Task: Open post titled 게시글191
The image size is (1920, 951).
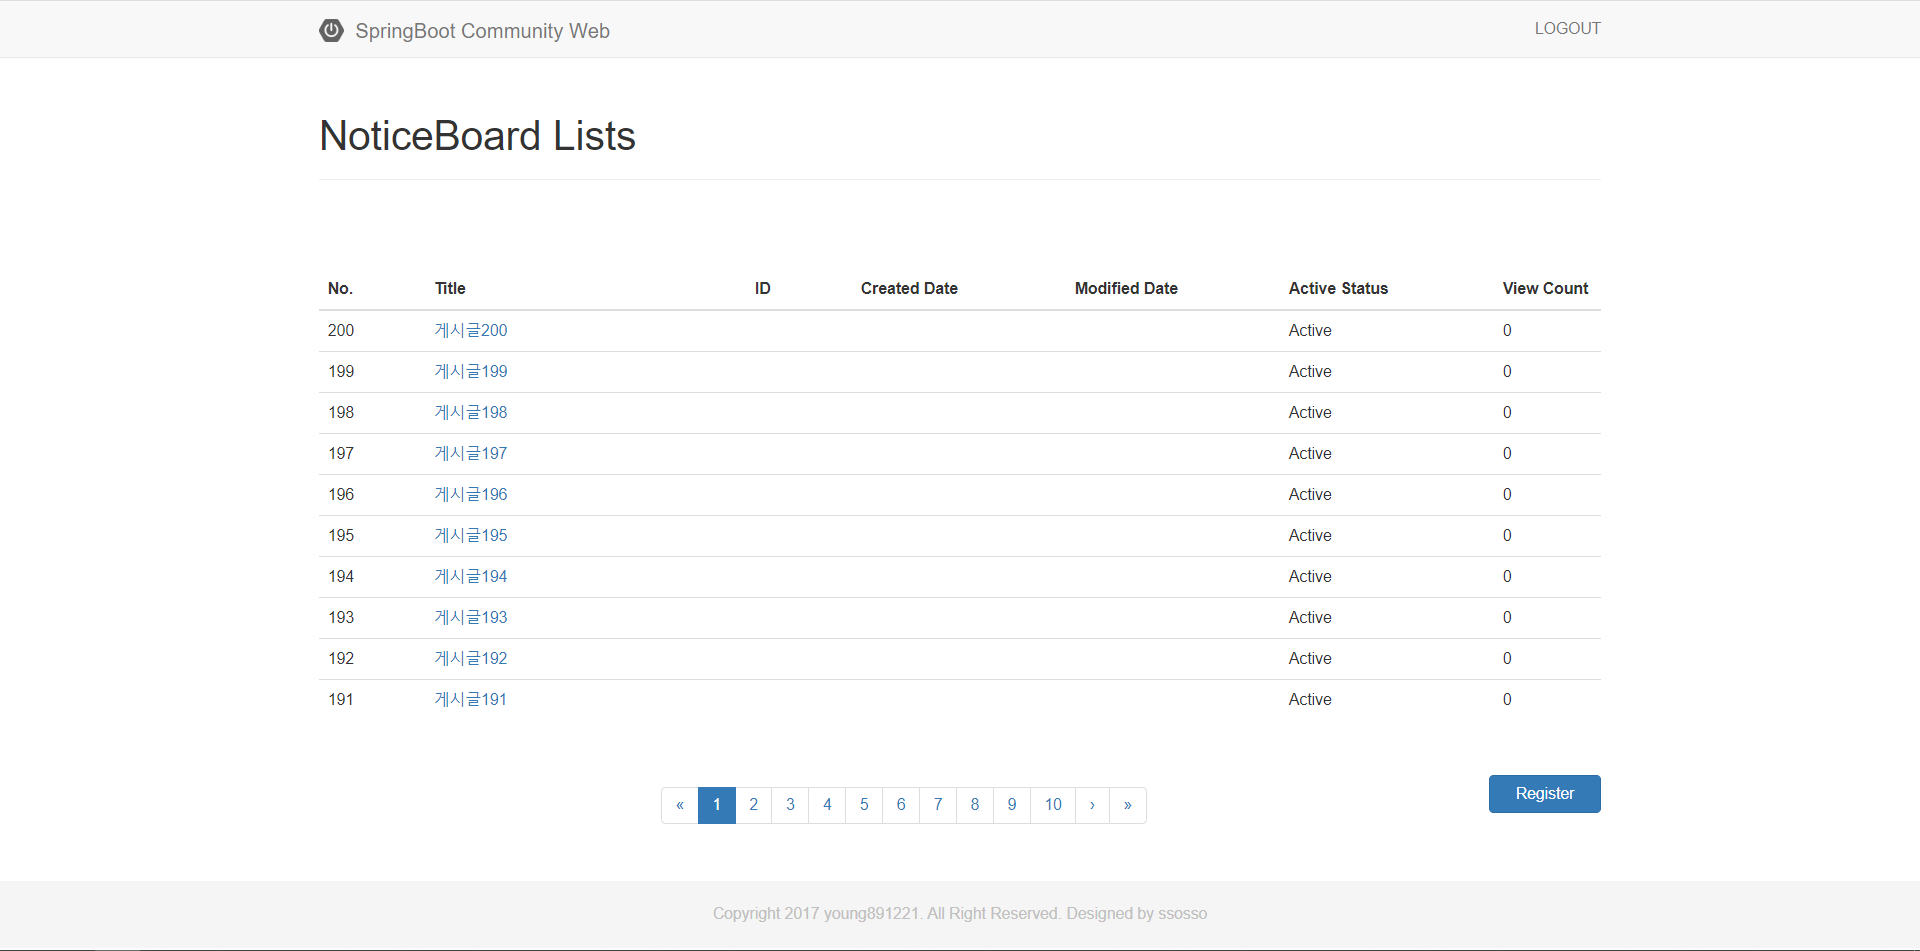Action: (470, 699)
